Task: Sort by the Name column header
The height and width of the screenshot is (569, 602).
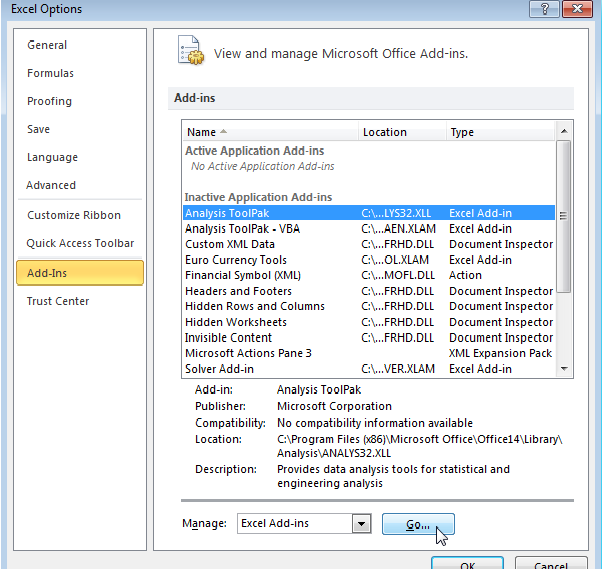Action: [270, 132]
